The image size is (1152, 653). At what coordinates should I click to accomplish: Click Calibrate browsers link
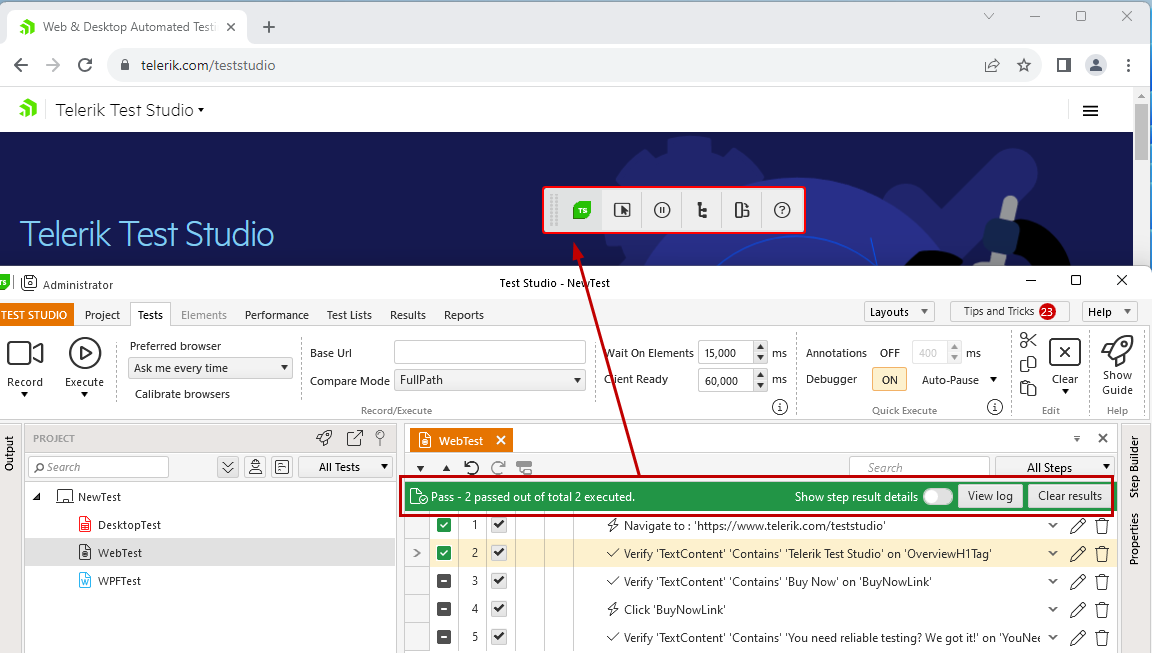(182, 394)
